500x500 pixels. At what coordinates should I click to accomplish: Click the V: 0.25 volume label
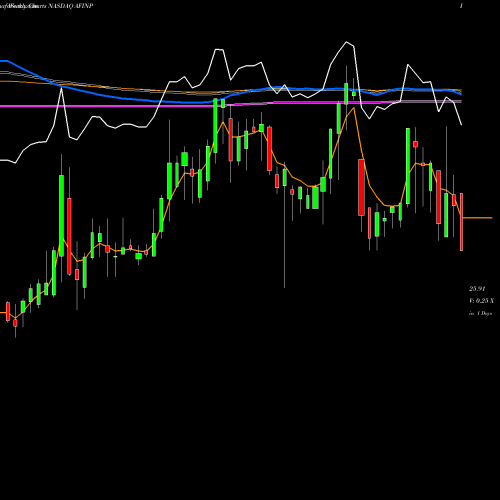481,301
